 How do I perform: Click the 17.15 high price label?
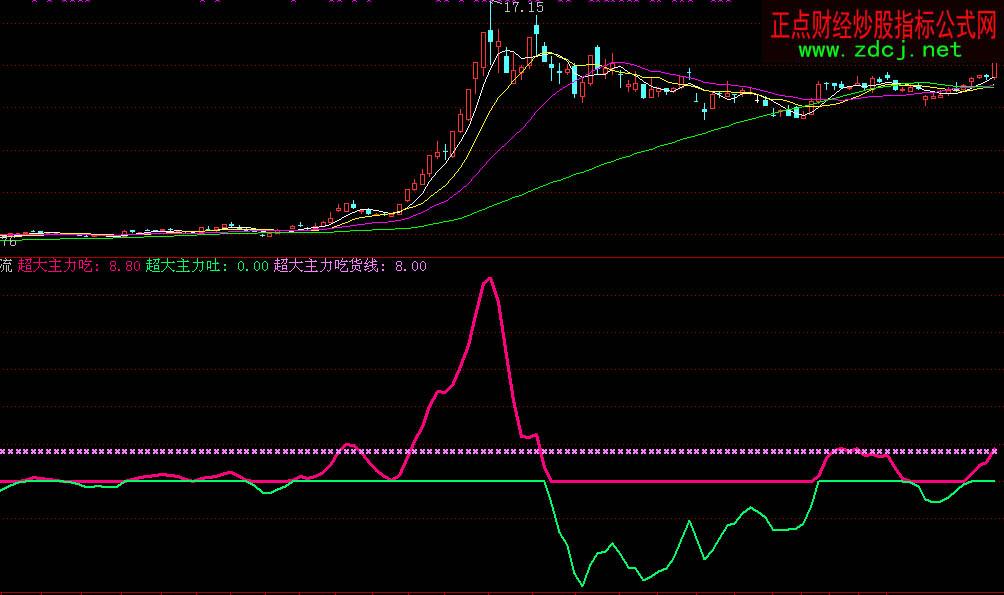[x=523, y=8]
